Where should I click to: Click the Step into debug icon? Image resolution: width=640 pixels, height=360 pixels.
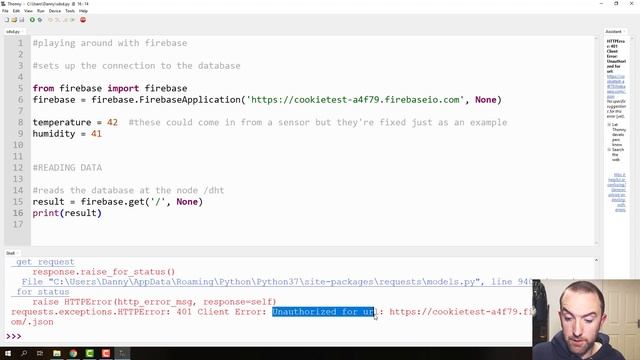tap(58, 20)
